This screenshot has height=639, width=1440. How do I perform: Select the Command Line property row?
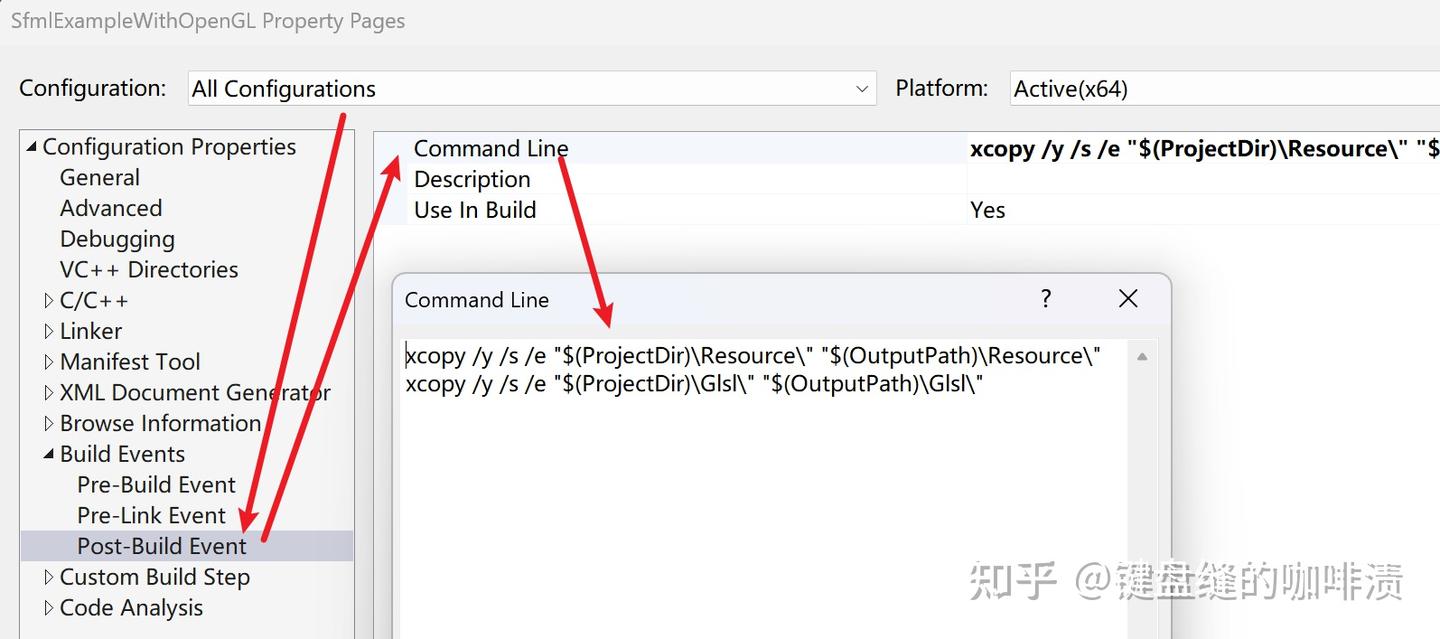point(491,148)
